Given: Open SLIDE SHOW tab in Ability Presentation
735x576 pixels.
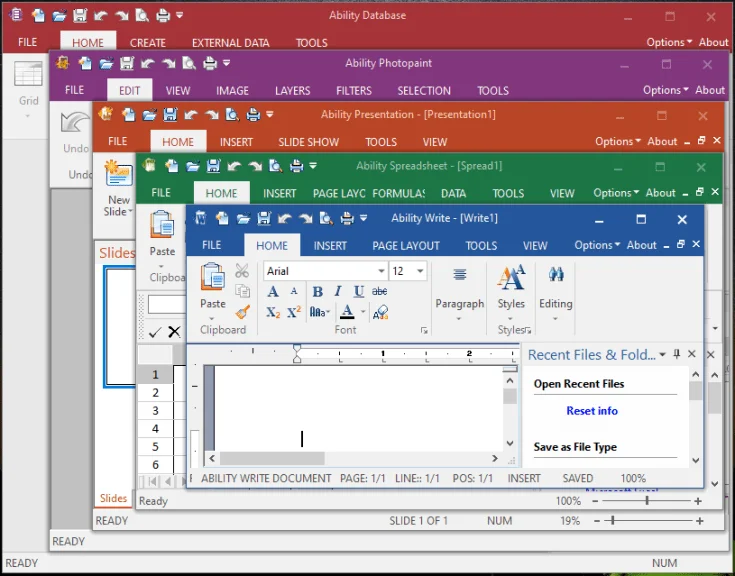Looking at the screenshot, I should (308, 142).
